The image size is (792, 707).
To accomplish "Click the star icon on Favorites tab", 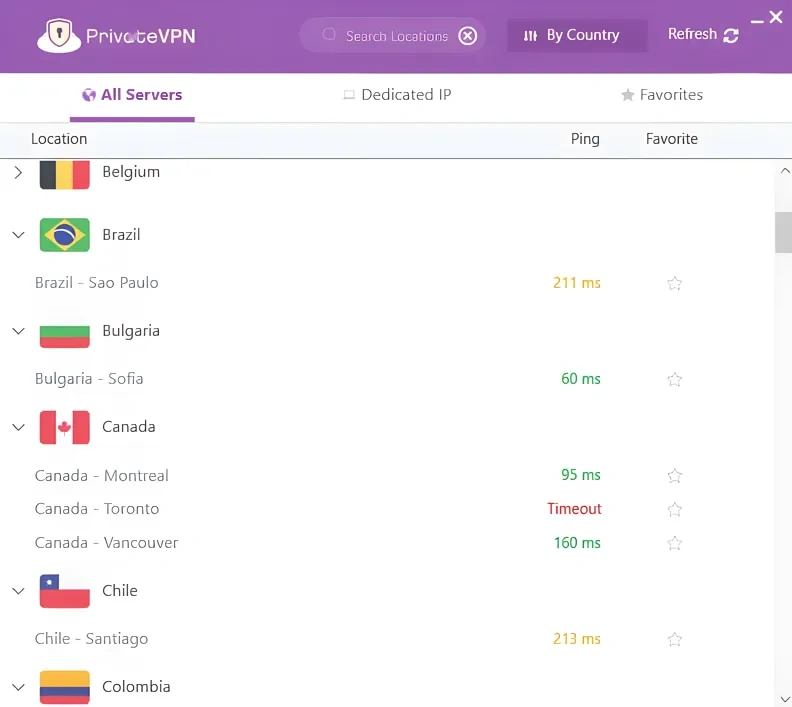I will 627,95.
